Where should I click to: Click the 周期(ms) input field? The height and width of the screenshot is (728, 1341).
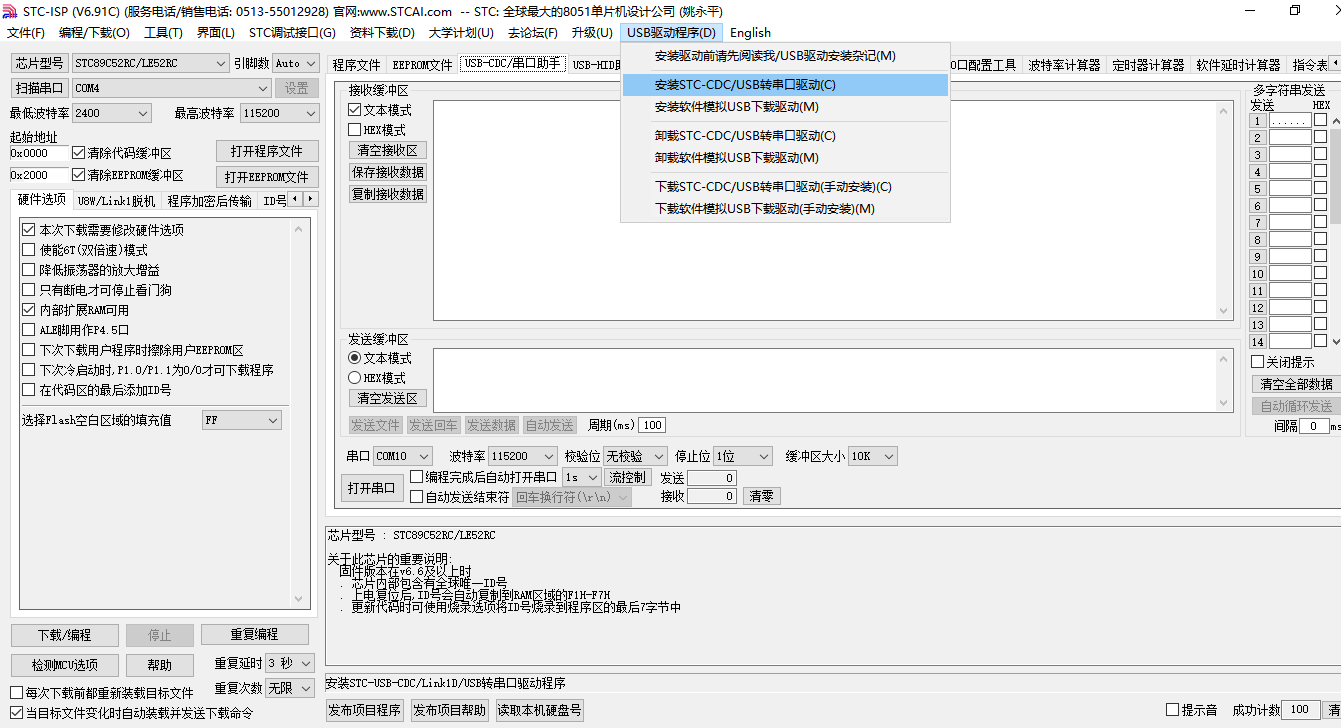pyautogui.click(x=652, y=425)
